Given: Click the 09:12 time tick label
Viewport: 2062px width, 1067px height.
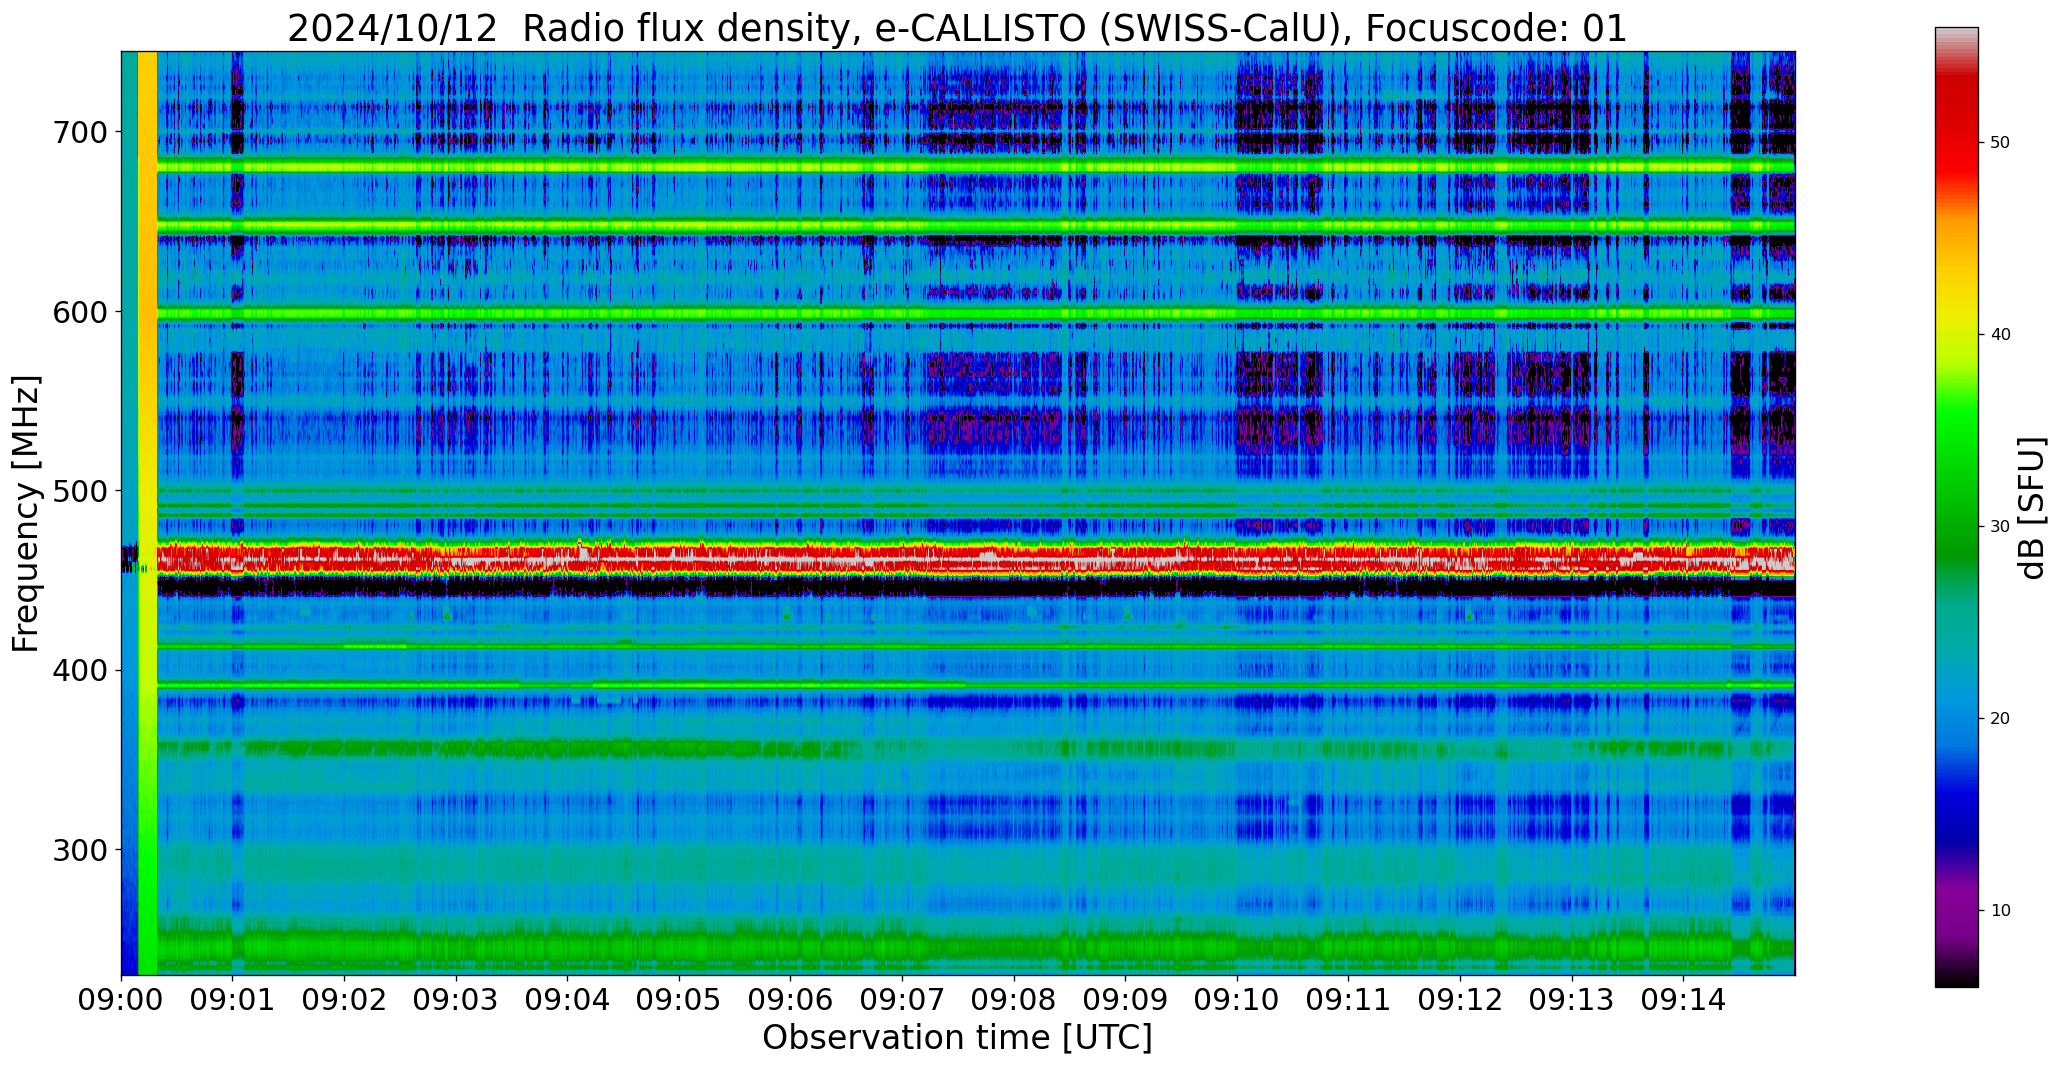Looking at the screenshot, I should (1460, 1000).
